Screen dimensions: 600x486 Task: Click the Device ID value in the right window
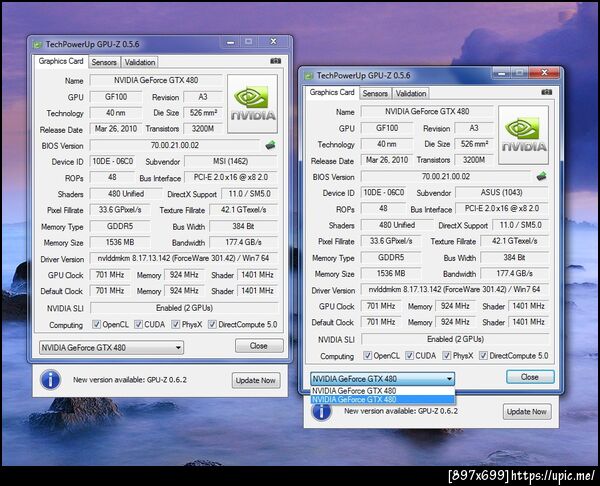click(x=383, y=192)
